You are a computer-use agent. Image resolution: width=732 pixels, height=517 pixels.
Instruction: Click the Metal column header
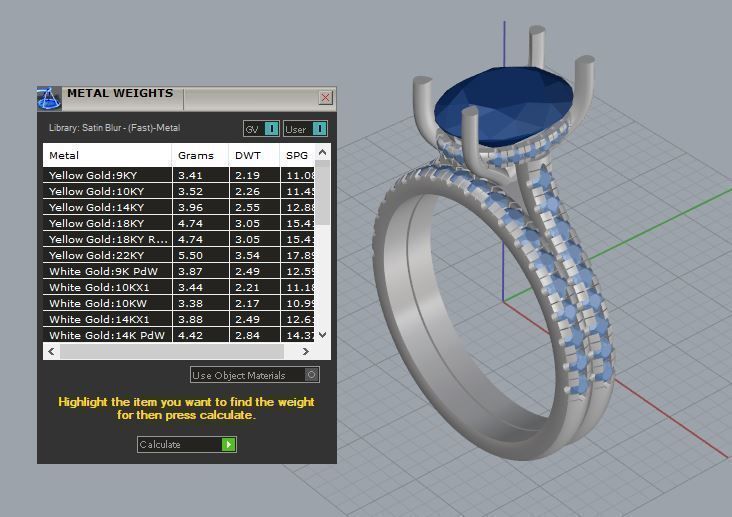click(107, 156)
